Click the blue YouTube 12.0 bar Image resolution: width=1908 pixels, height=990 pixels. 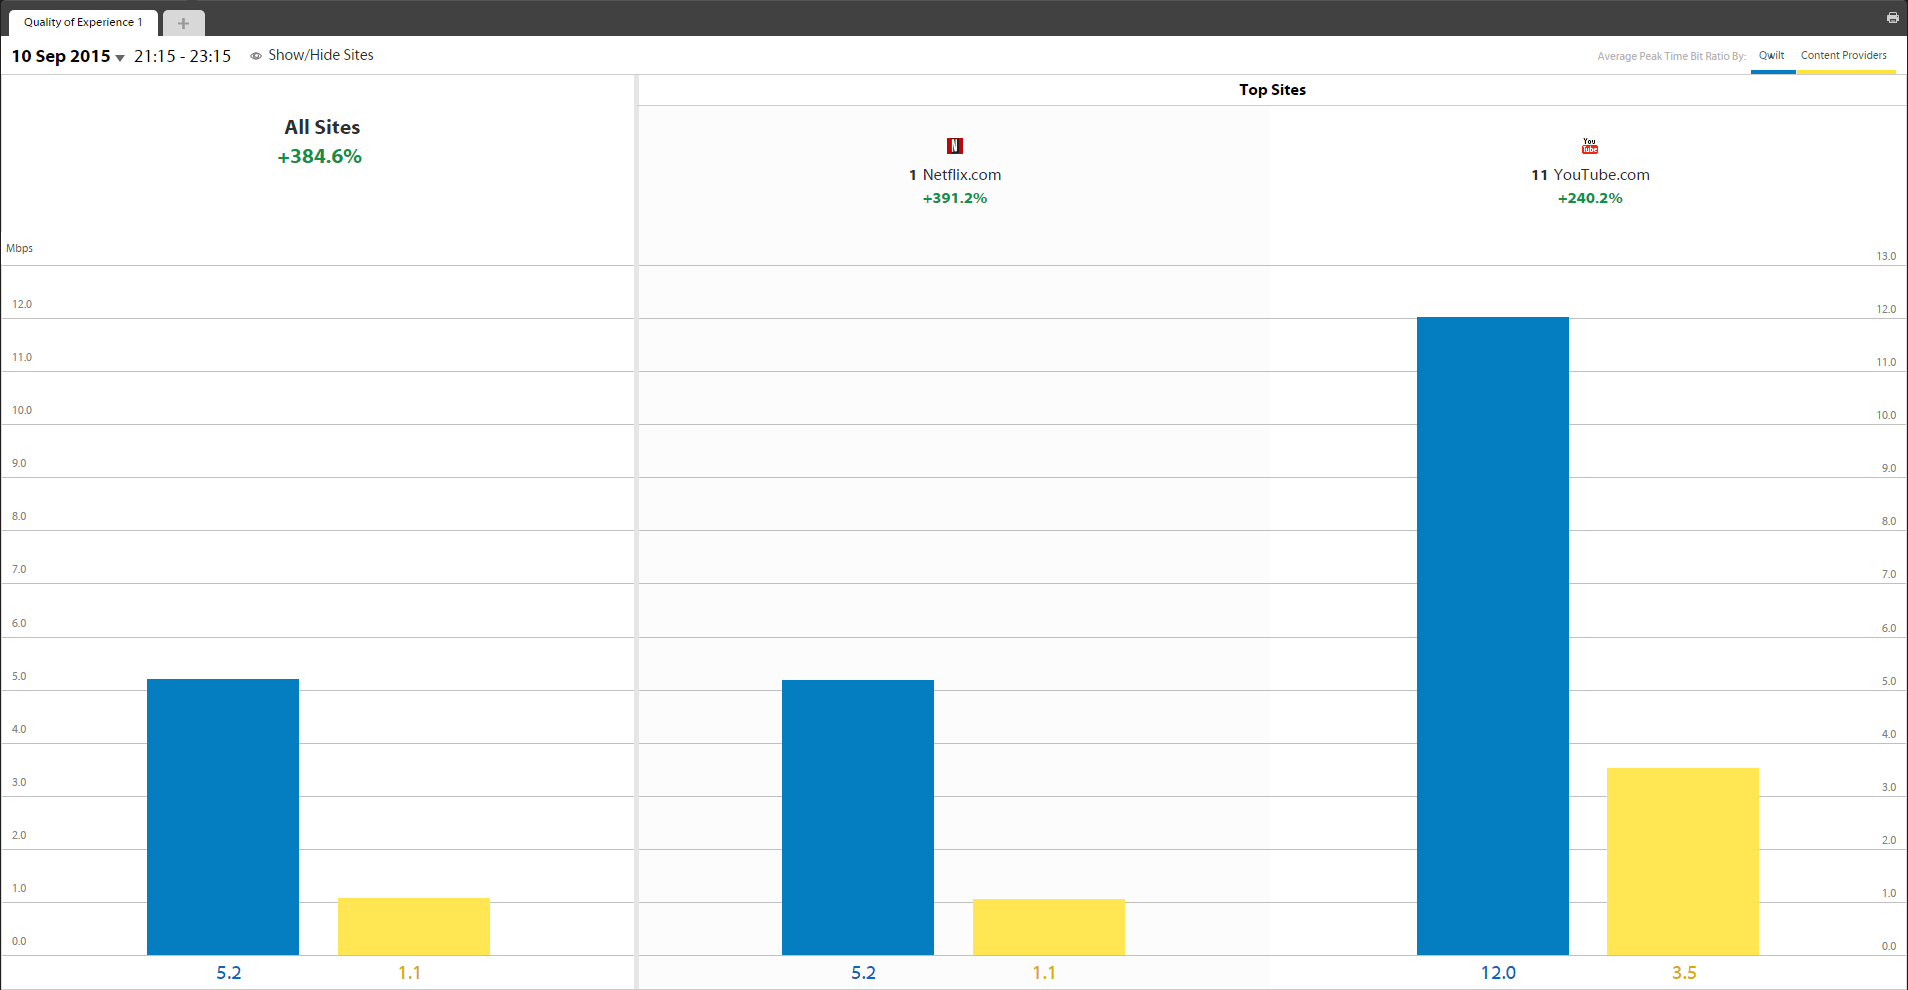[x=1493, y=636]
